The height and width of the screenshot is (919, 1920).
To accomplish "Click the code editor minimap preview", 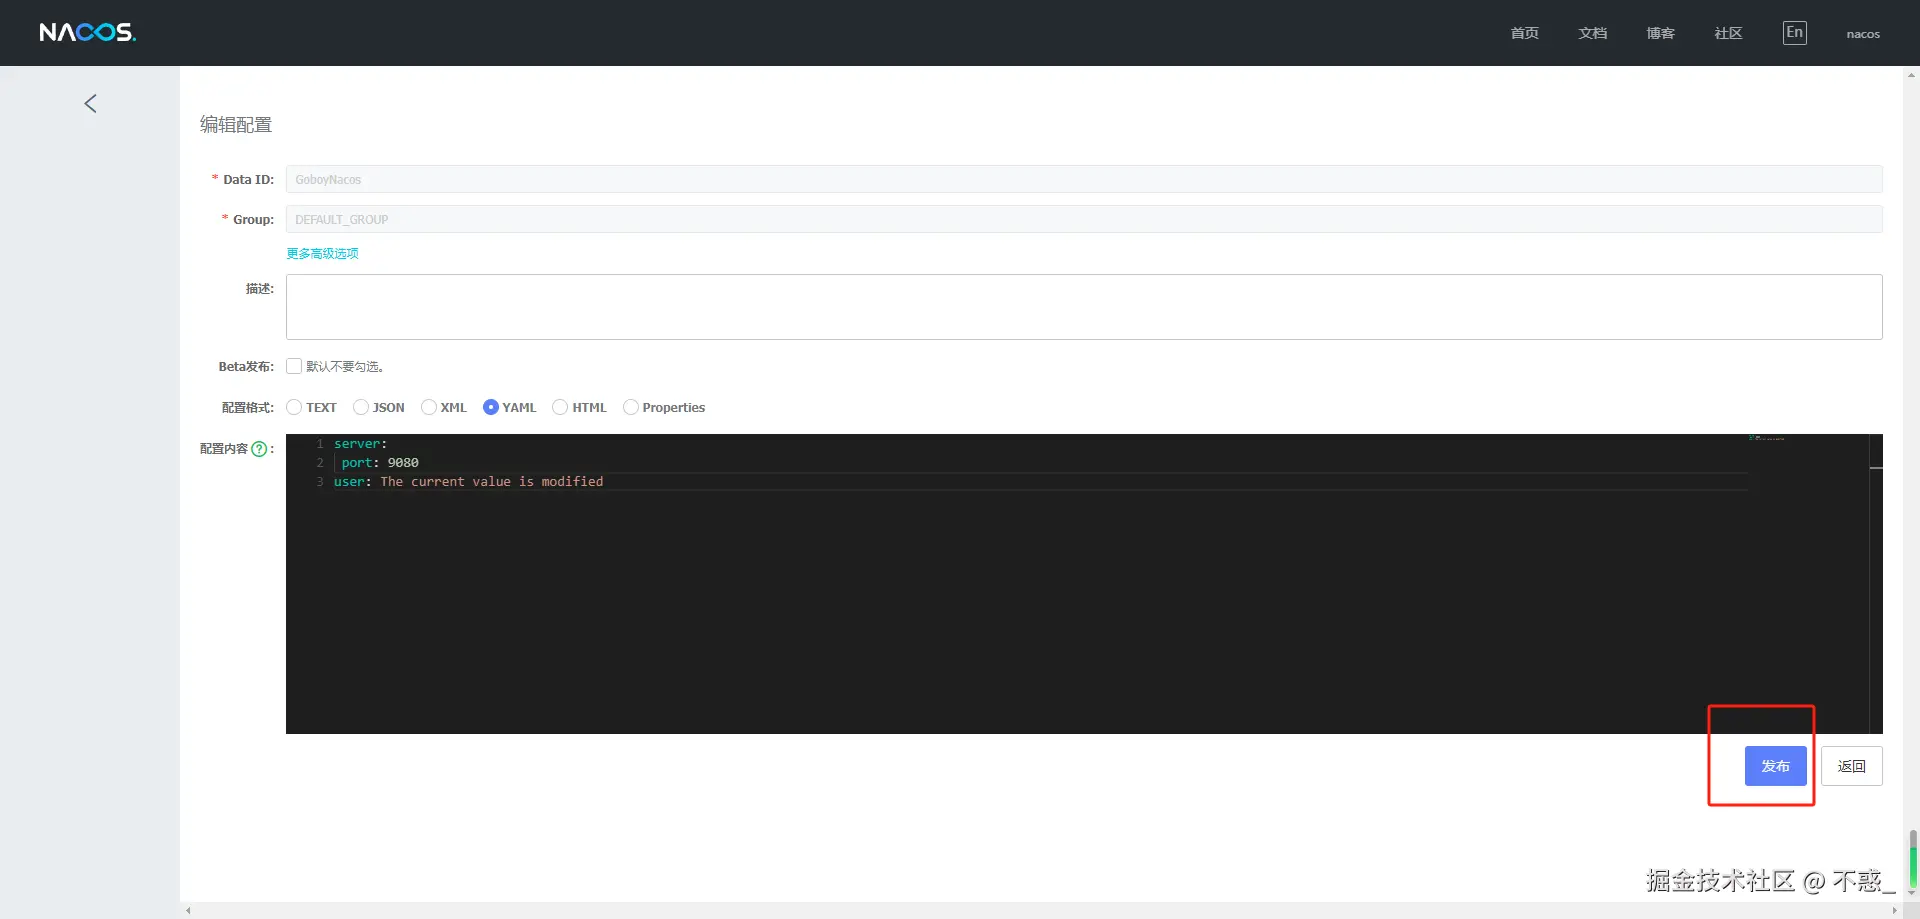I will tap(1766, 438).
